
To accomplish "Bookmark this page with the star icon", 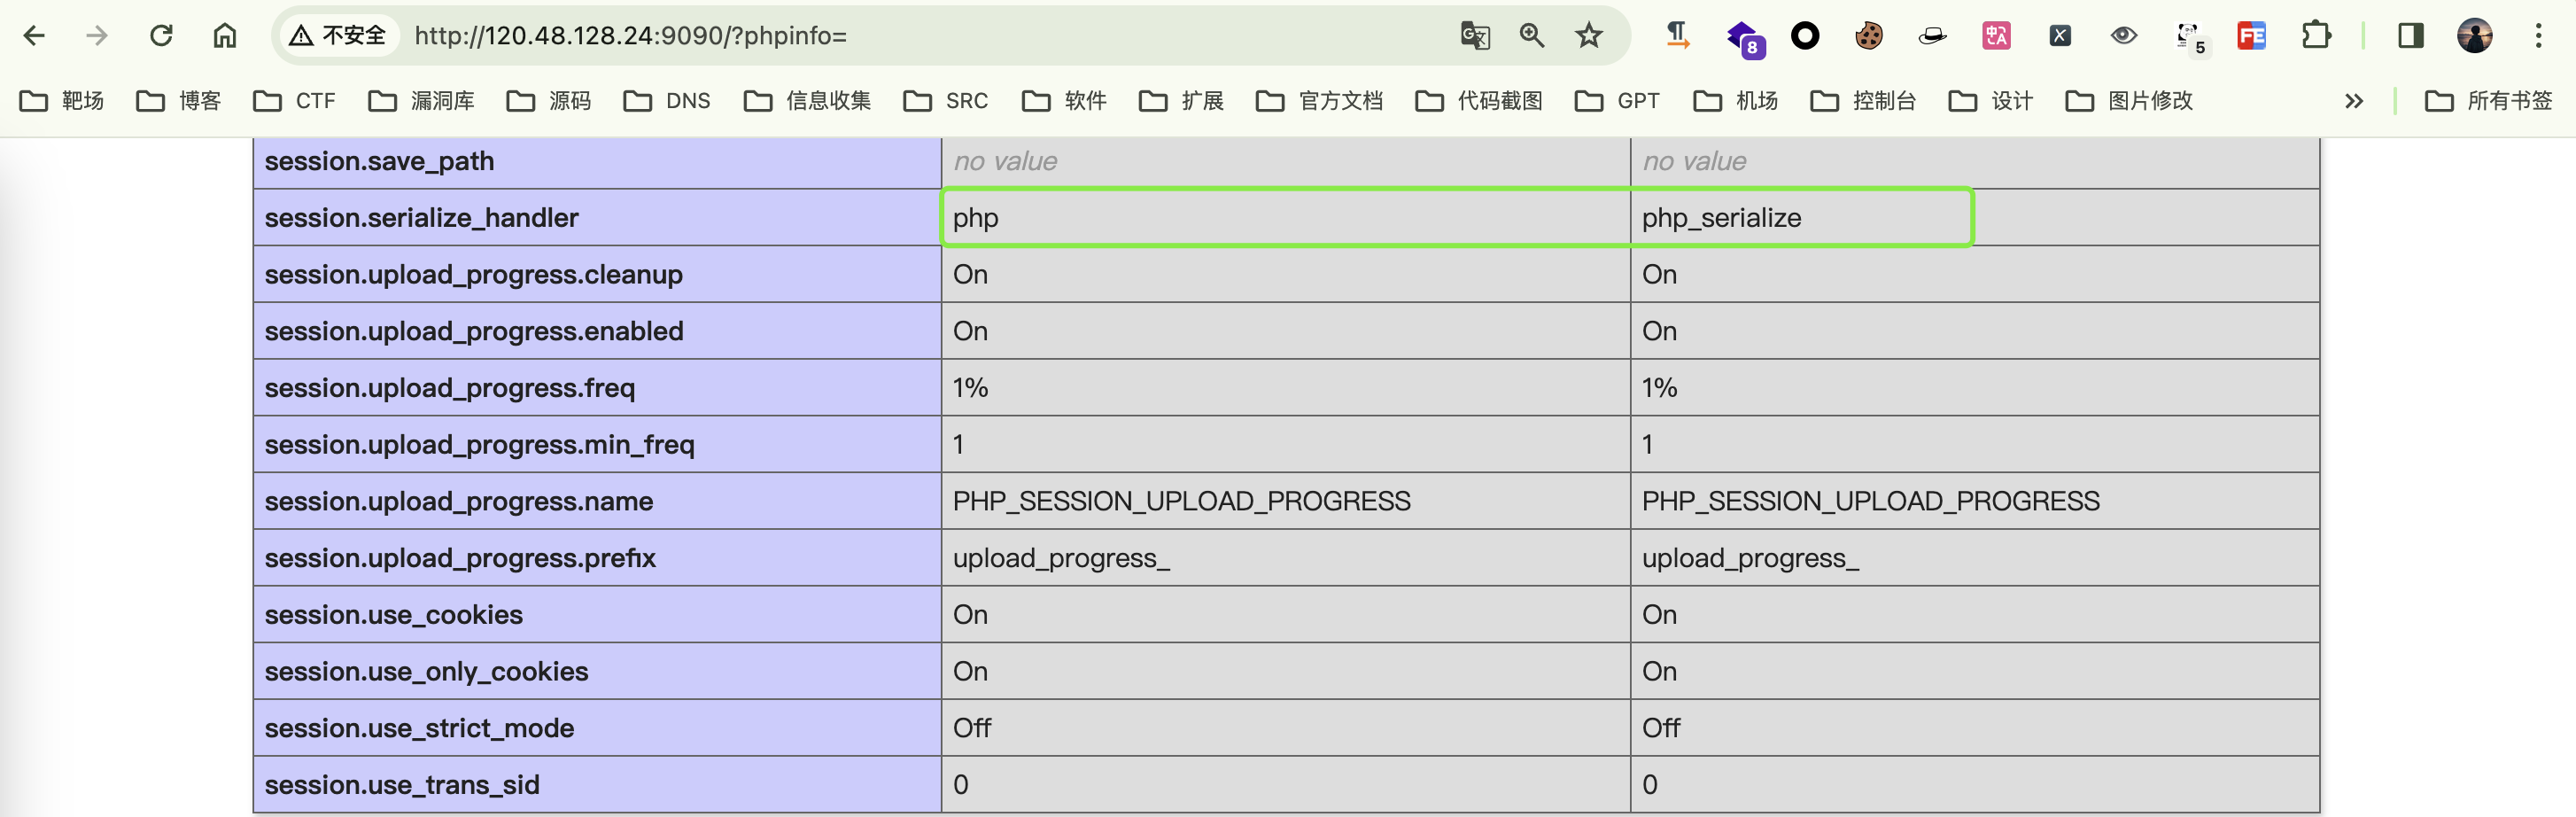I will pos(1589,36).
